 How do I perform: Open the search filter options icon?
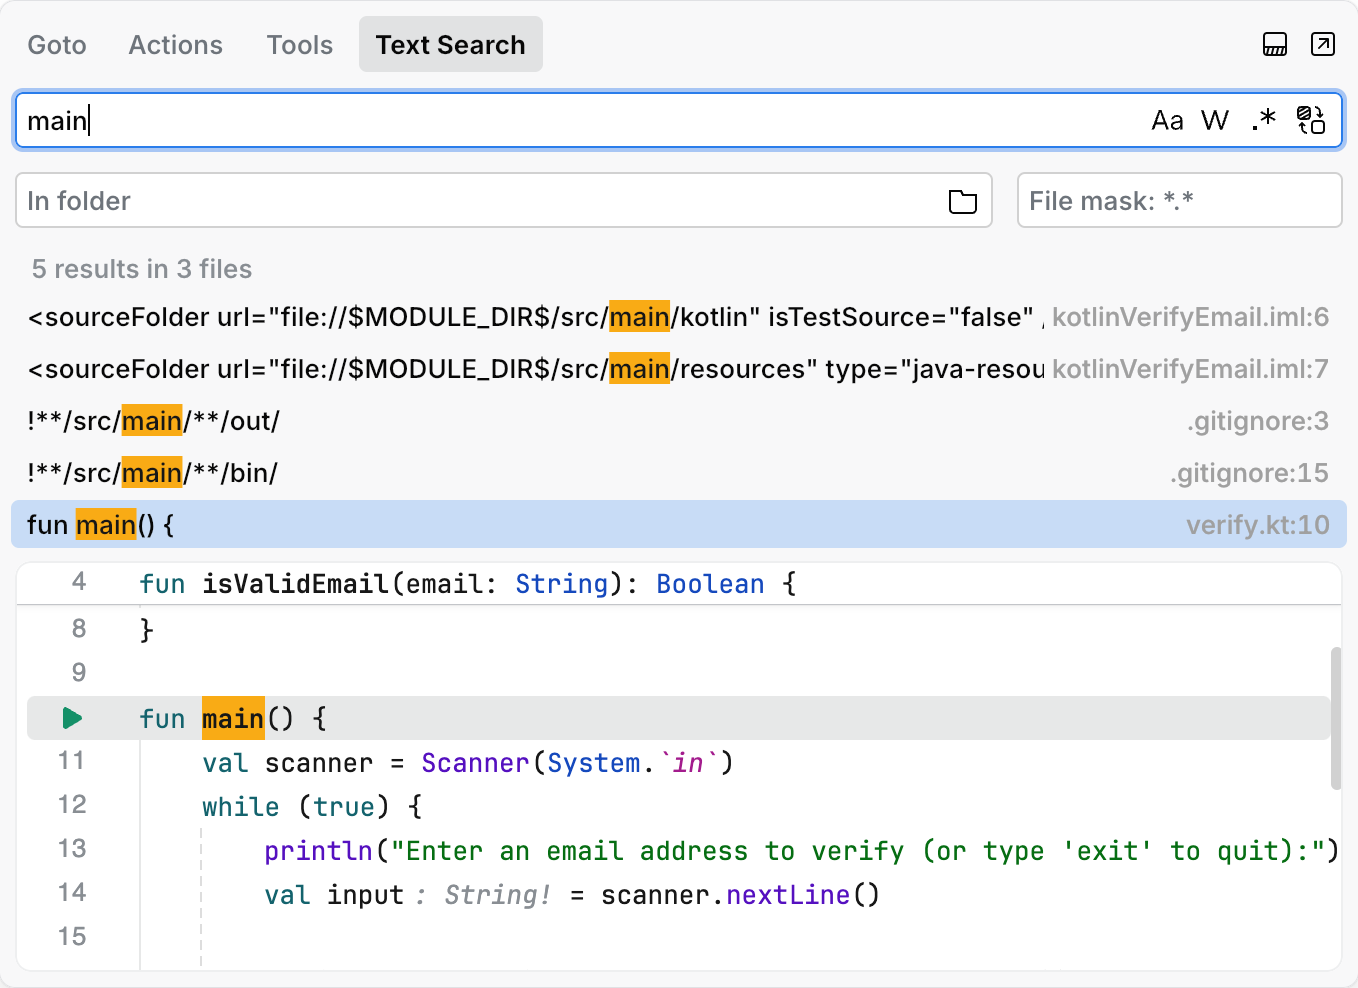[1311, 120]
